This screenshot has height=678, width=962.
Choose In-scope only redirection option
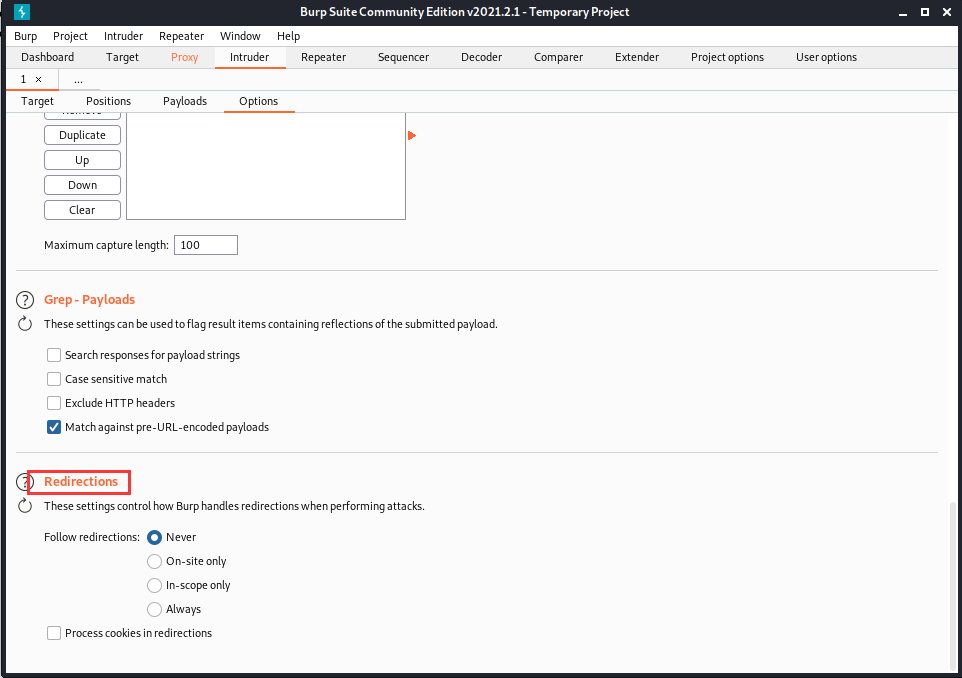pyautogui.click(x=155, y=585)
